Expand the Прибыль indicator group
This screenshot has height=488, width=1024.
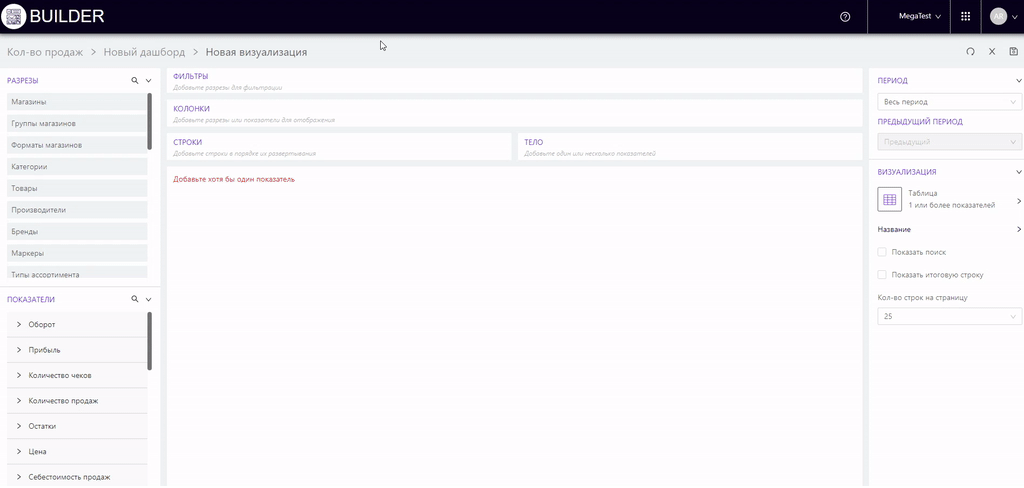[19, 350]
